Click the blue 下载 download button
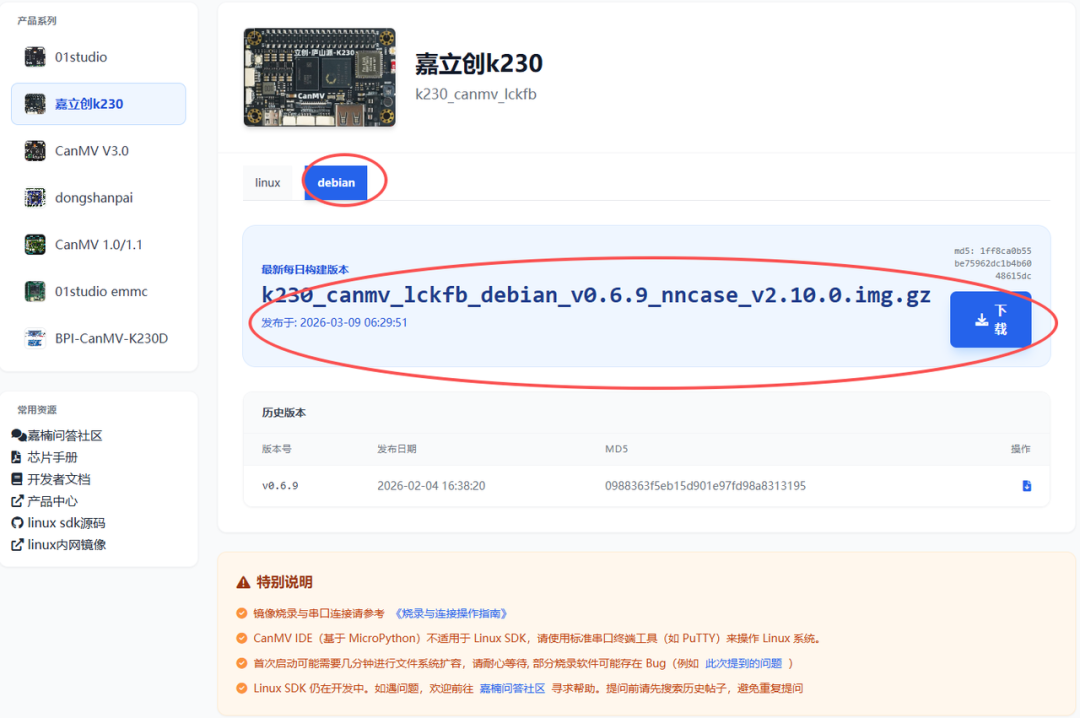 pos(991,319)
